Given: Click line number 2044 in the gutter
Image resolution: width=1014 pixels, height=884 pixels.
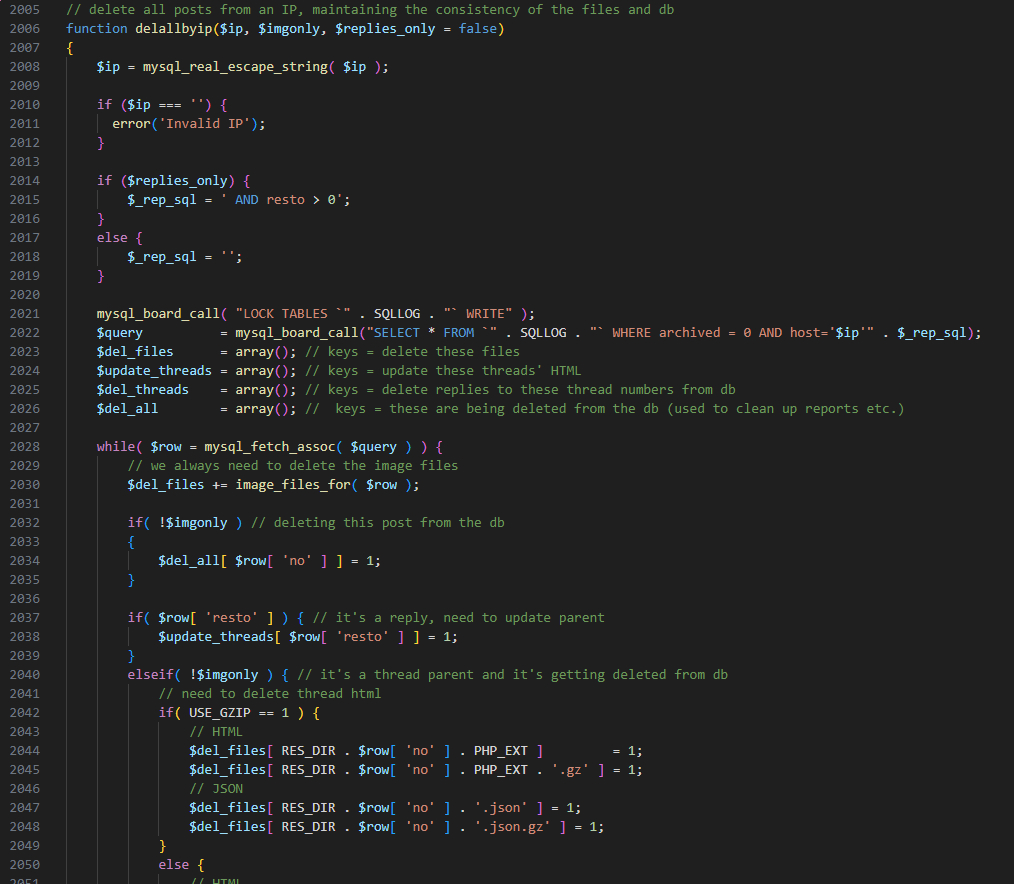Looking at the screenshot, I should click(x=25, y=751).
